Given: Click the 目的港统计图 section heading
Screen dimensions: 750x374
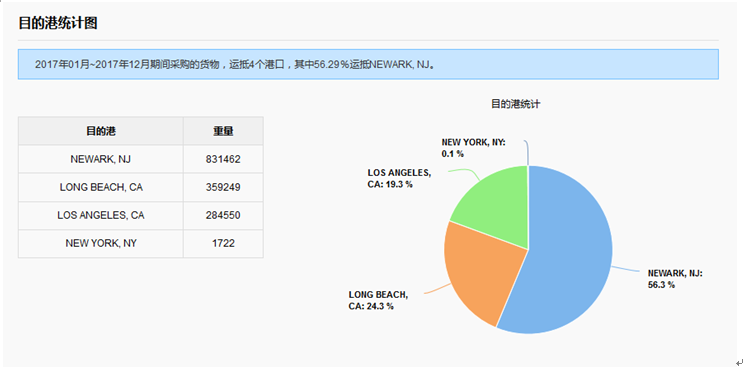Looking at the screenshot, I should click(x=58, y=23).
